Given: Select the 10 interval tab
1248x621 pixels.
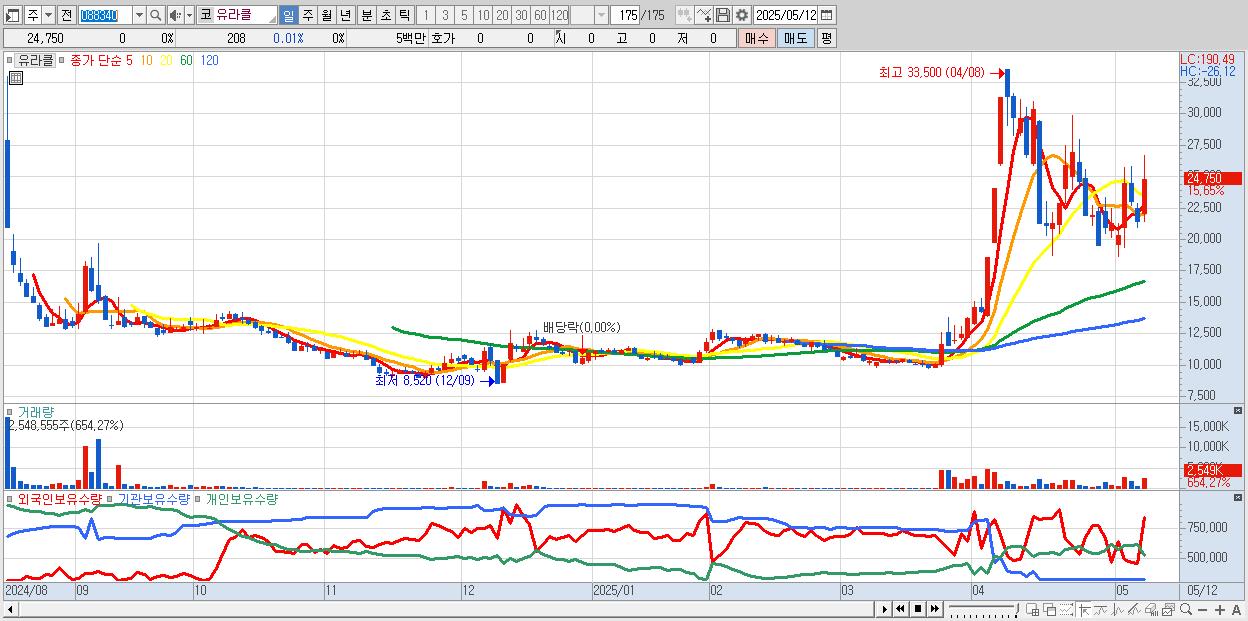Looking at the screenshot, I should coord(483,15).
